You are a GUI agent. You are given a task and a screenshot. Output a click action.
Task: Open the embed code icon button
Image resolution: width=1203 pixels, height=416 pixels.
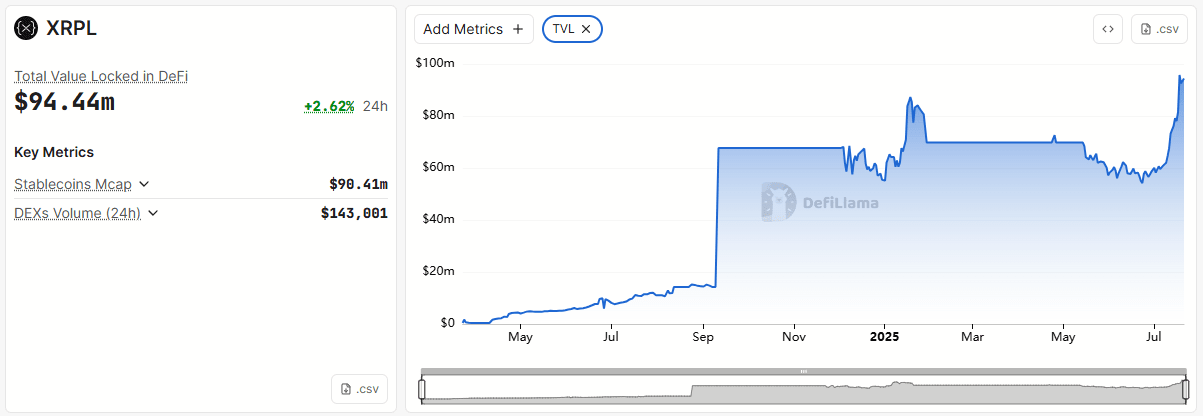coord(1107,29)
